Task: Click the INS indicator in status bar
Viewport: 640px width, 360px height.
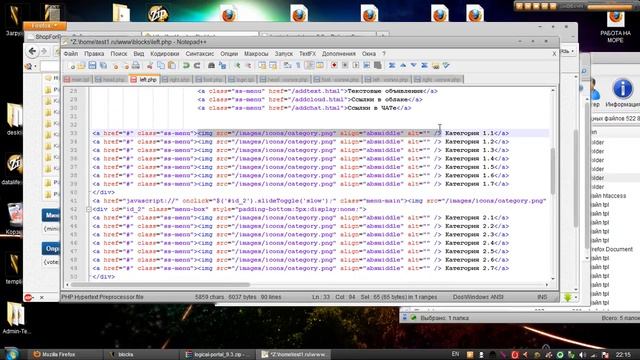Action: tap(542, 297)
